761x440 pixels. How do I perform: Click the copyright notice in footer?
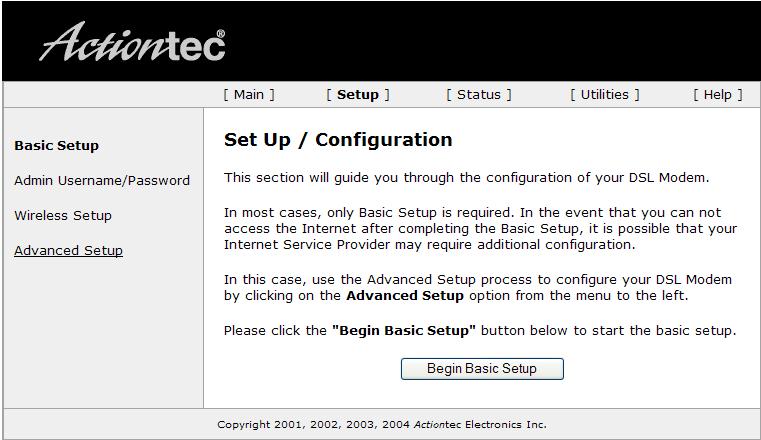[x=381, y=424]
